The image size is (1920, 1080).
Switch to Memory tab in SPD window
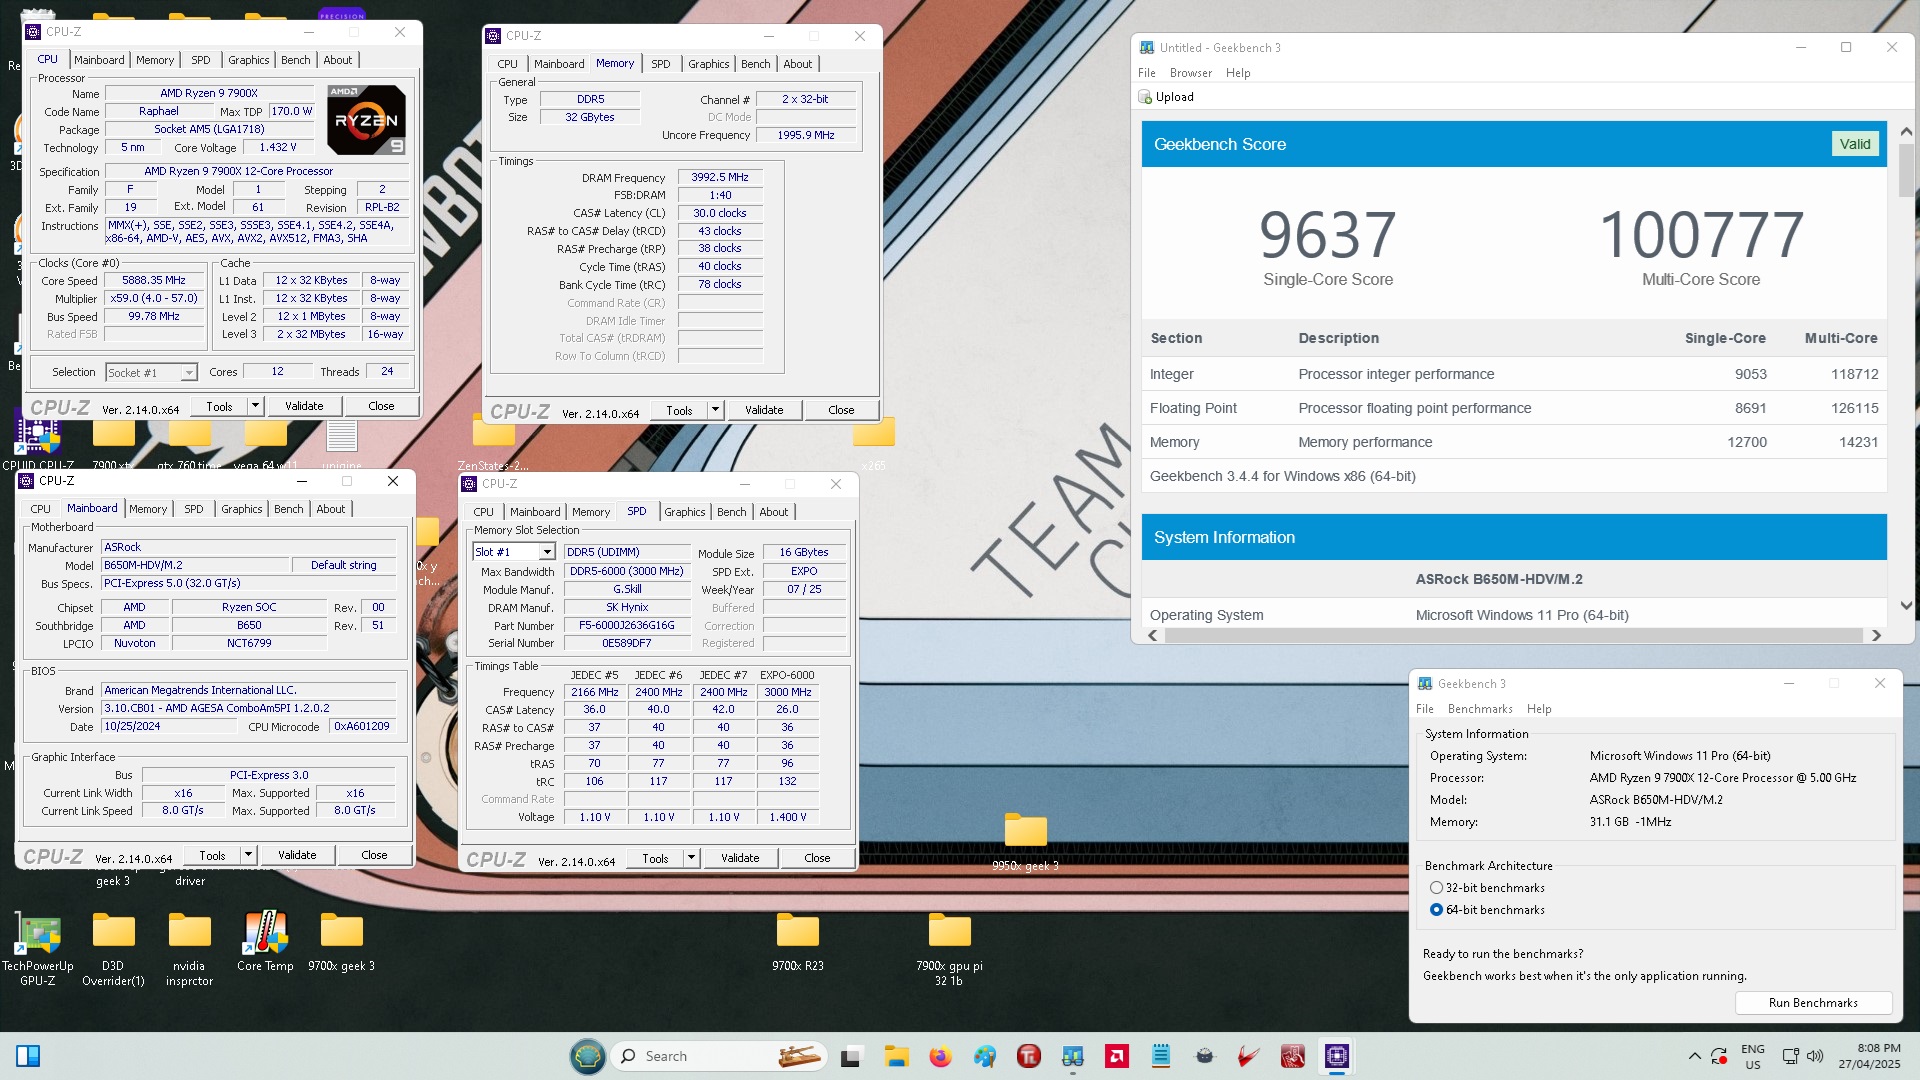591,512
